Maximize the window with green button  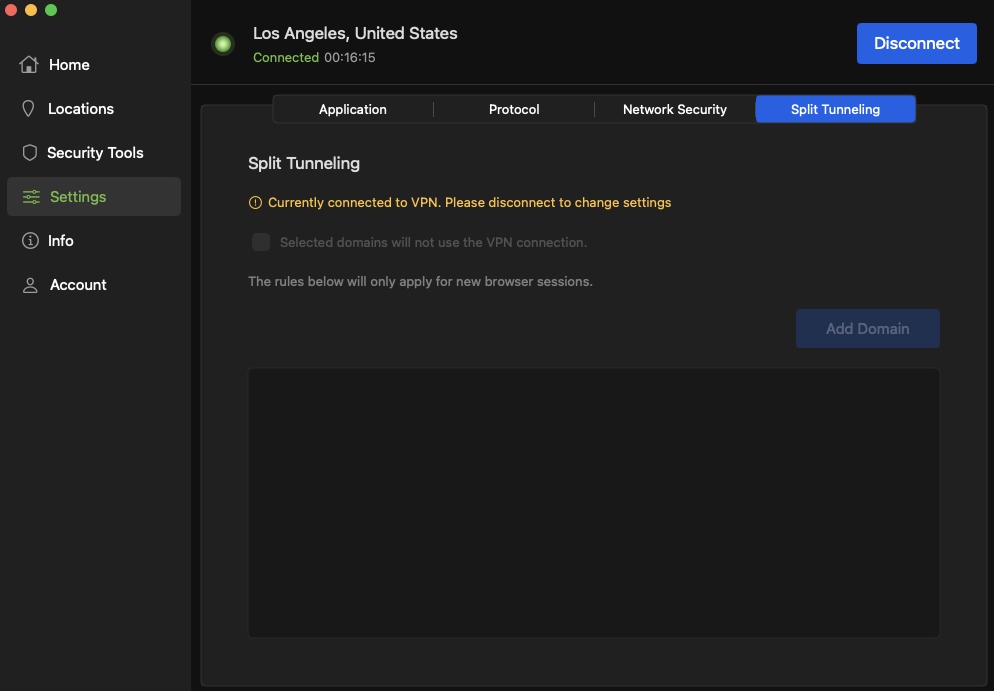51,10
